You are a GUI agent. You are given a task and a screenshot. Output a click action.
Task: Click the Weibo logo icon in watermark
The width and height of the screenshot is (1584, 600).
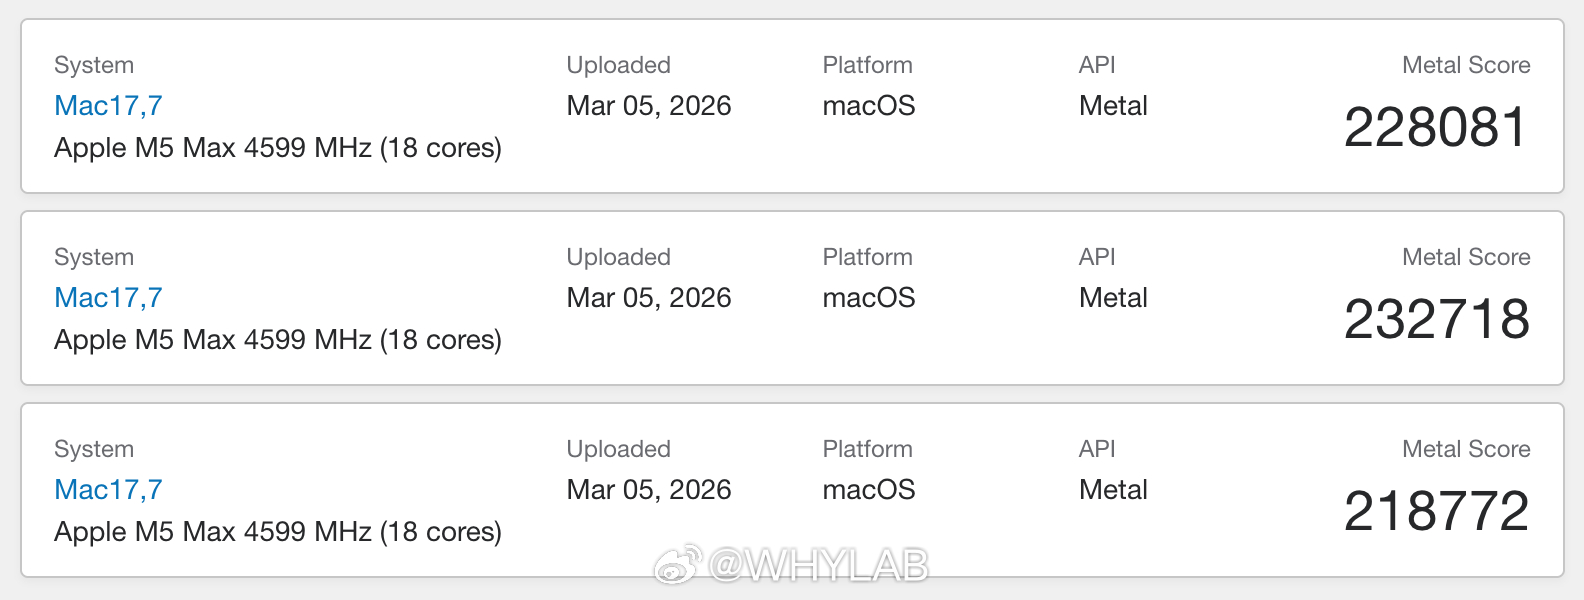[677, 566]
